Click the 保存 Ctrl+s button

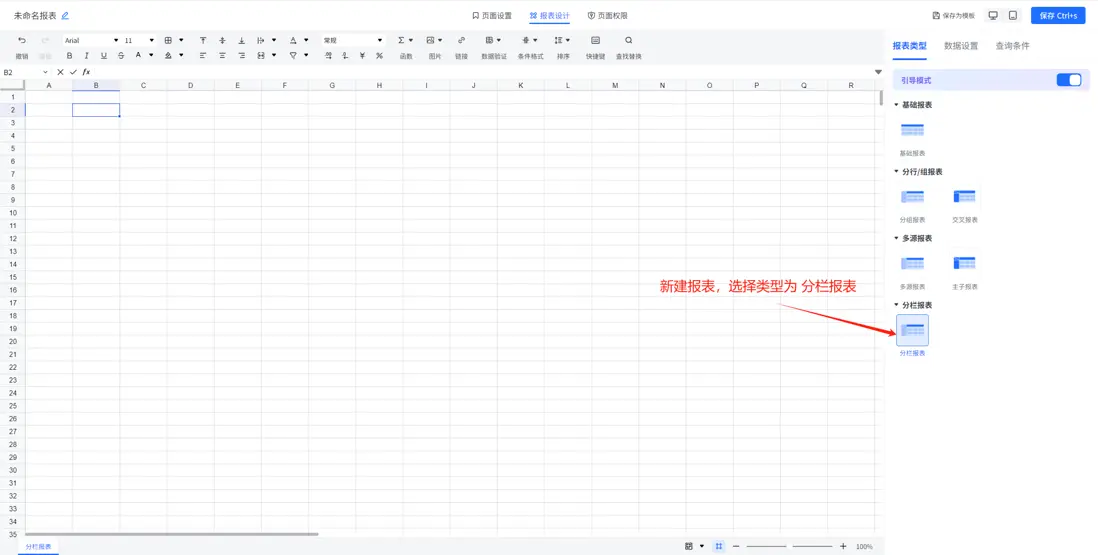click(x=1058, y=15)
